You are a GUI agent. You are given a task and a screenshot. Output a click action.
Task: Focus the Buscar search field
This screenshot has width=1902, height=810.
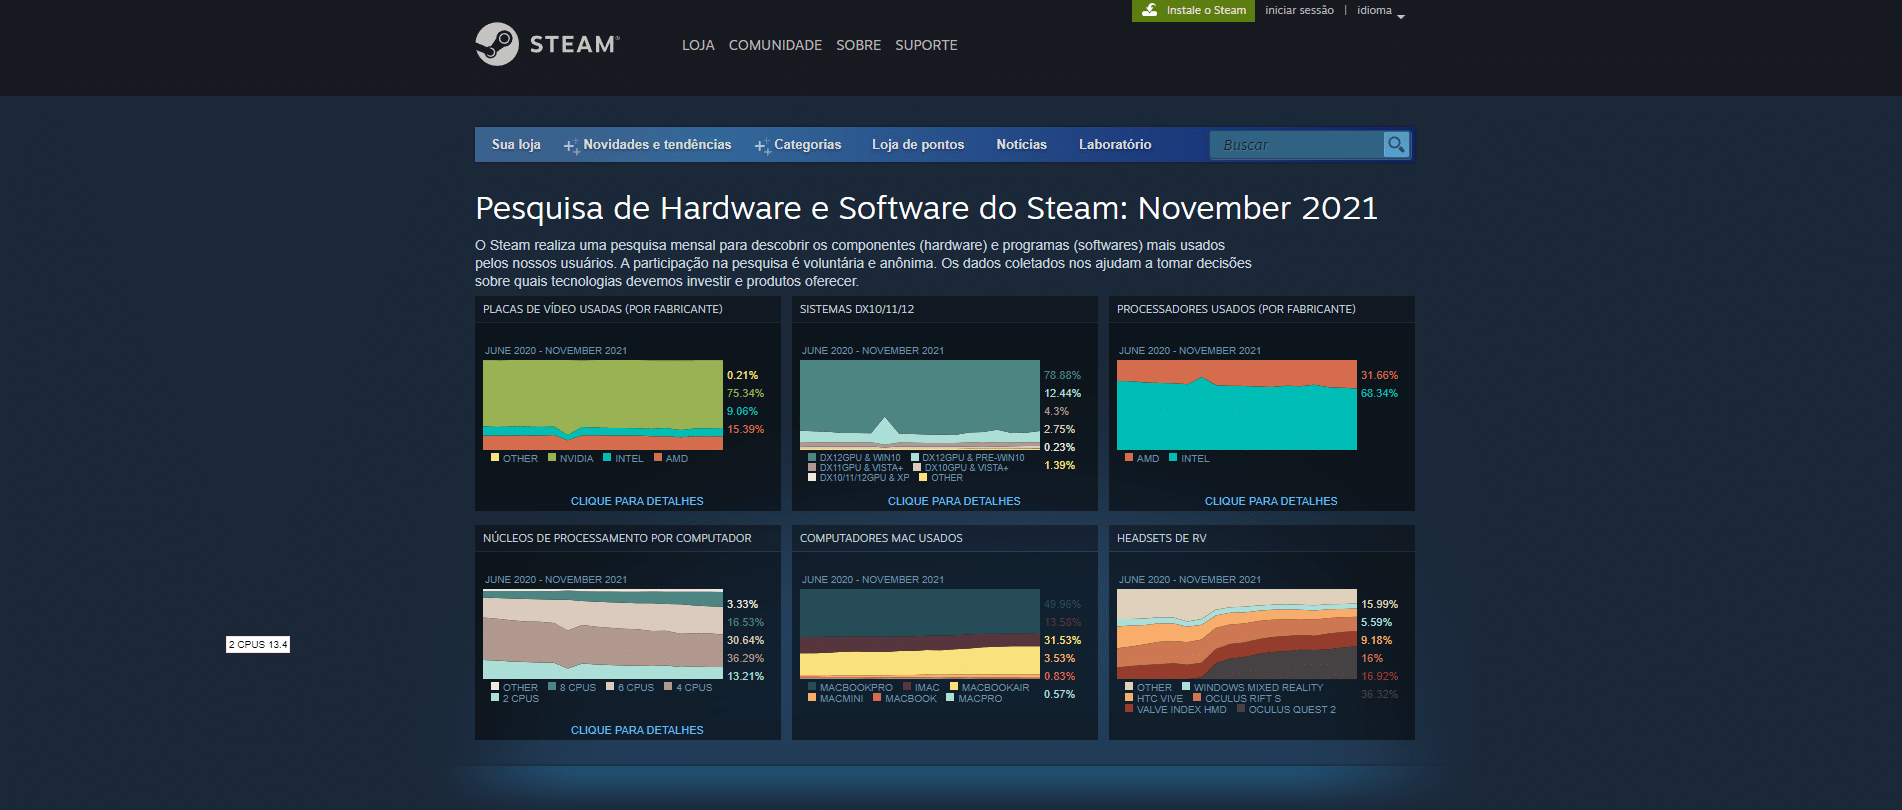[1297, 145]
